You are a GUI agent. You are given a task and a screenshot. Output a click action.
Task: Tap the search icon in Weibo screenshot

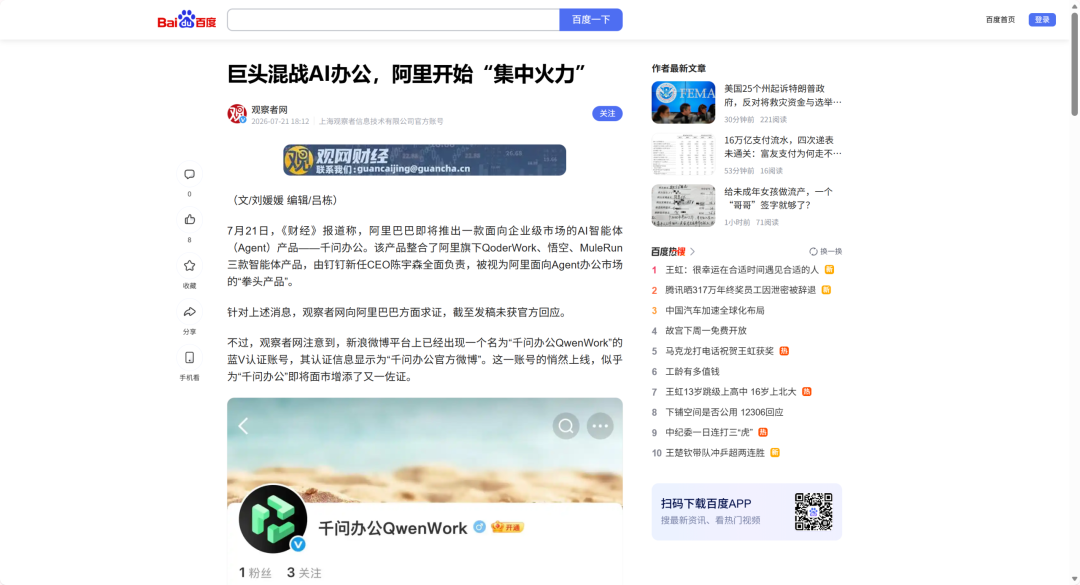(565, 426)
